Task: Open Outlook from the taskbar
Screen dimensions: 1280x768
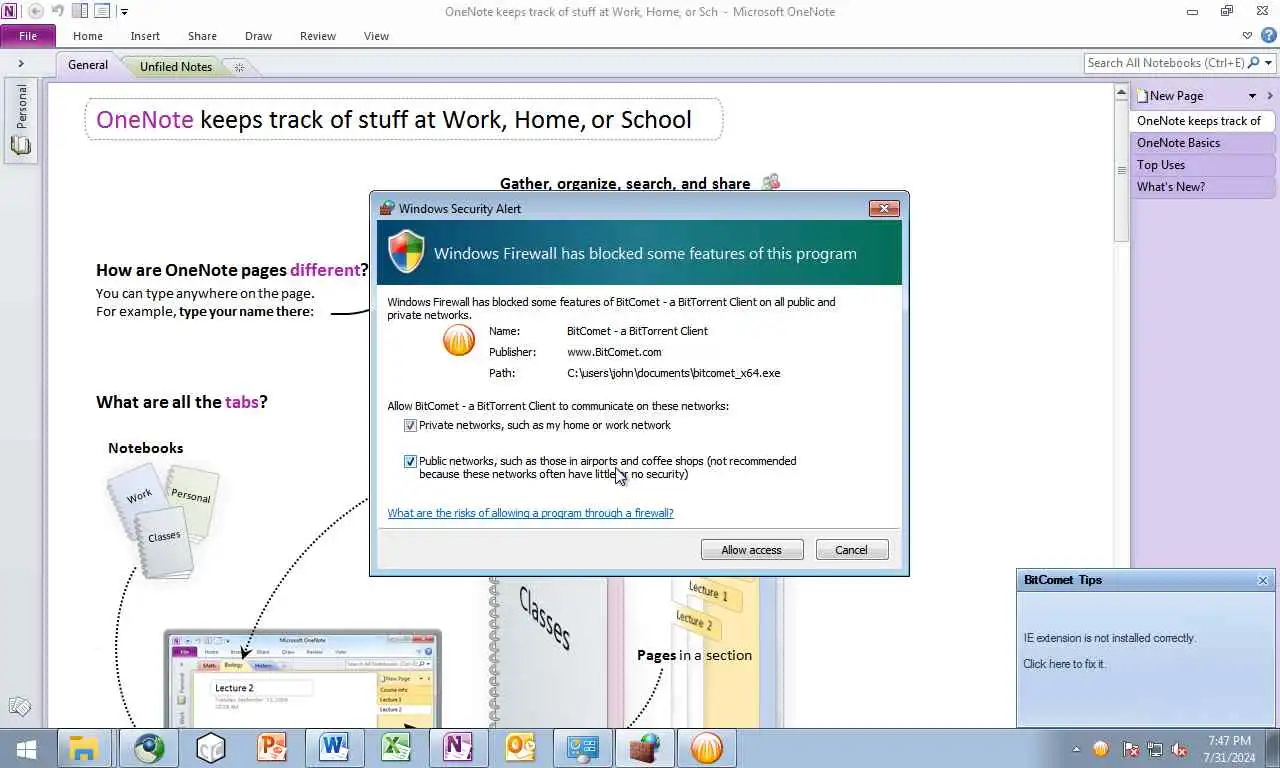Action: tap(520, 748)
